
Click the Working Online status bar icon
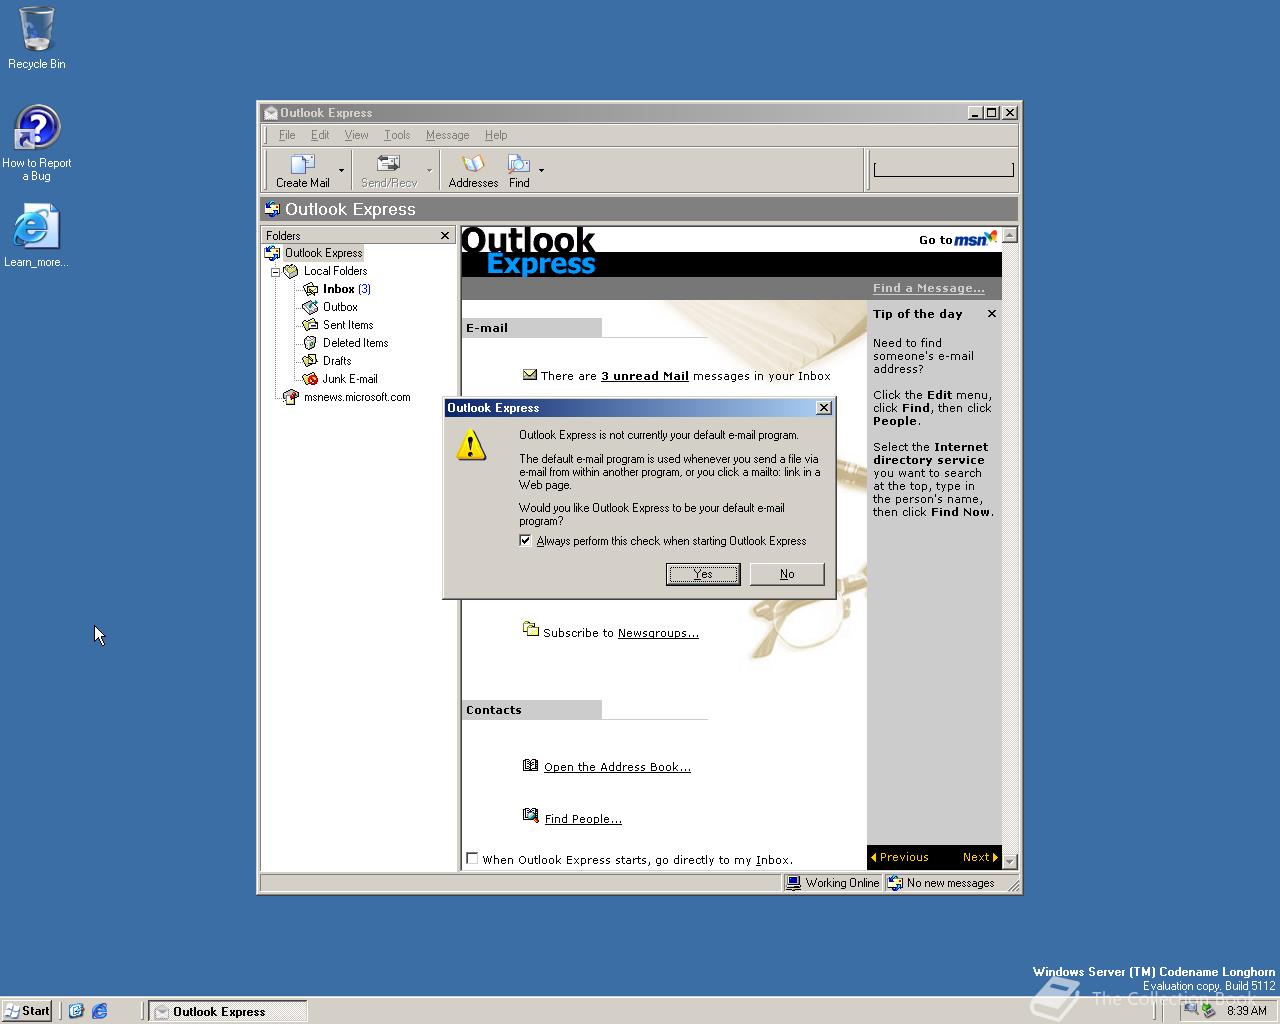click(794, 883)
